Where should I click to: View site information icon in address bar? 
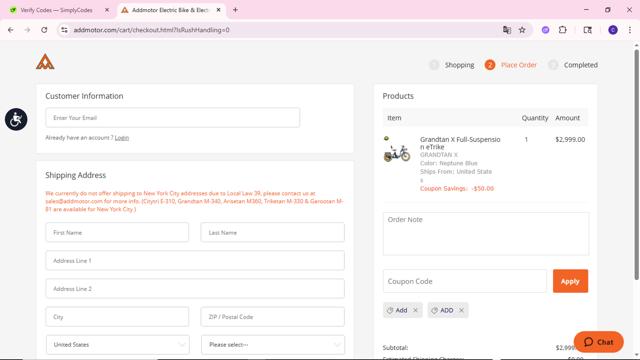pyautogui.click(x=64, y=30)
